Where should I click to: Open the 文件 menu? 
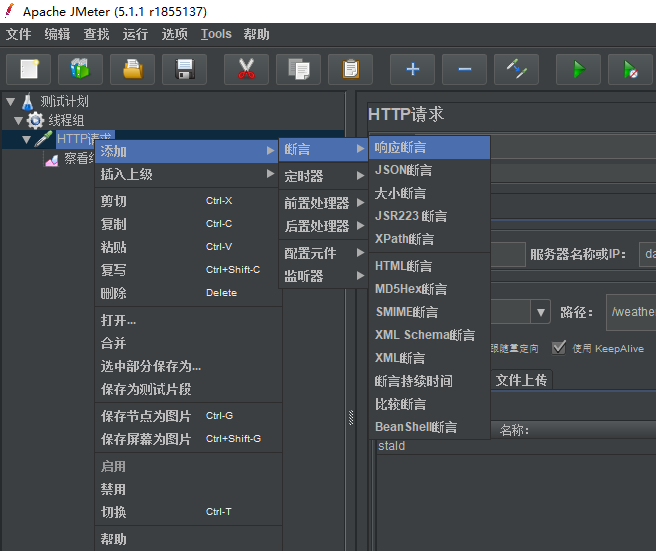(x=18, y=34)
